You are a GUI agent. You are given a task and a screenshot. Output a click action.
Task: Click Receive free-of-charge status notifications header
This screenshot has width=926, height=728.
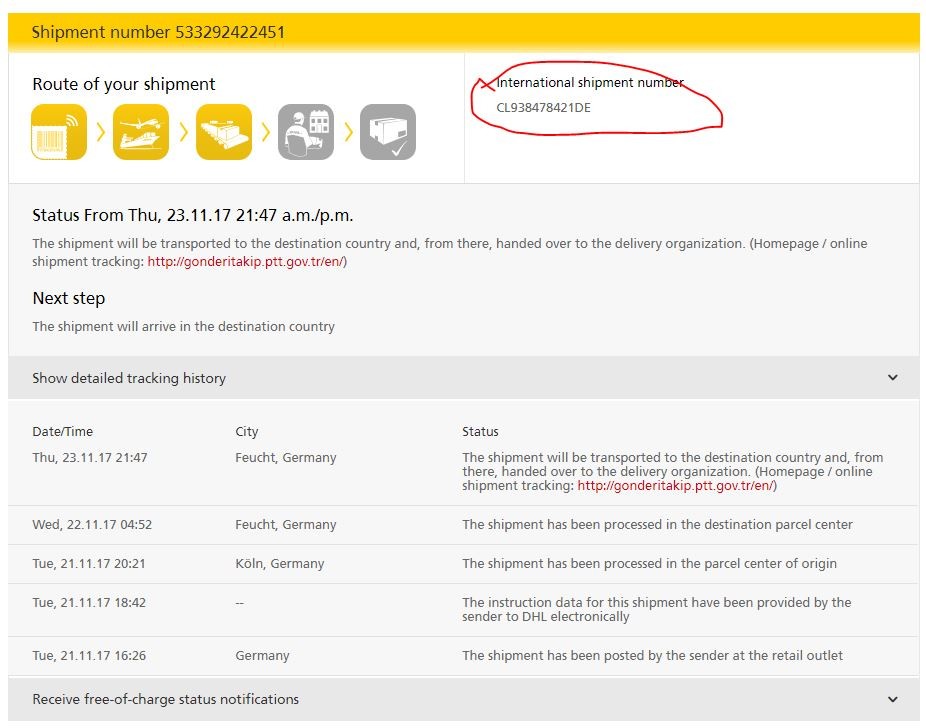coord(464,699)
